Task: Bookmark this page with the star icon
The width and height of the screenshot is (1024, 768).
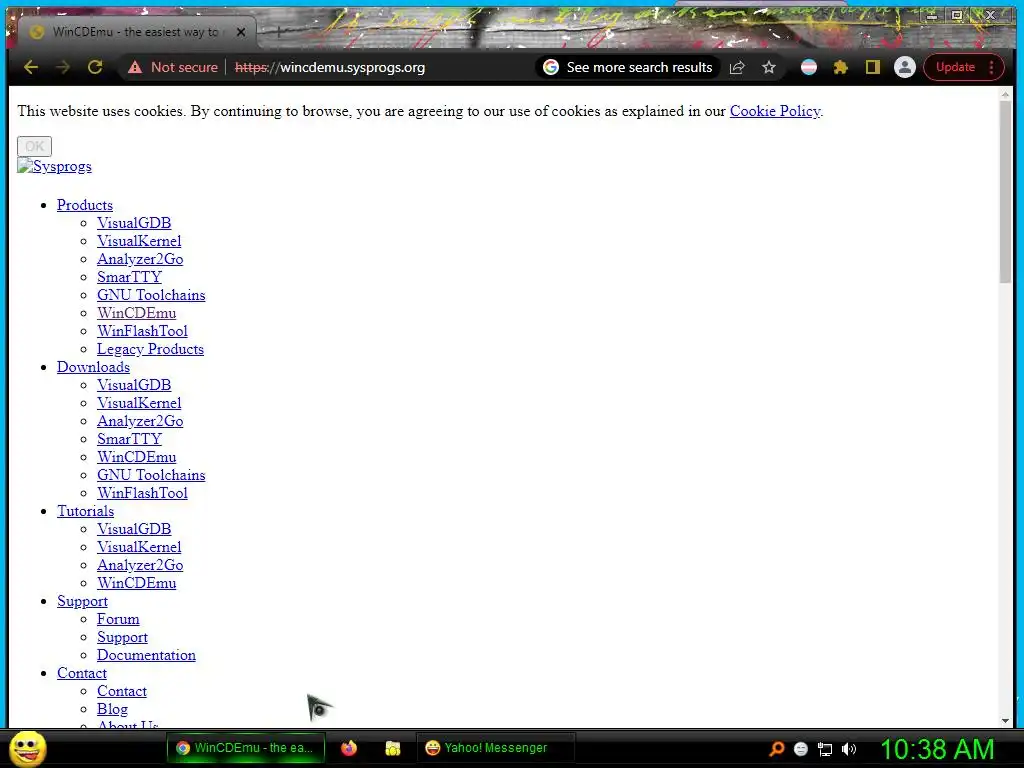Action: (x=769, y=67)
